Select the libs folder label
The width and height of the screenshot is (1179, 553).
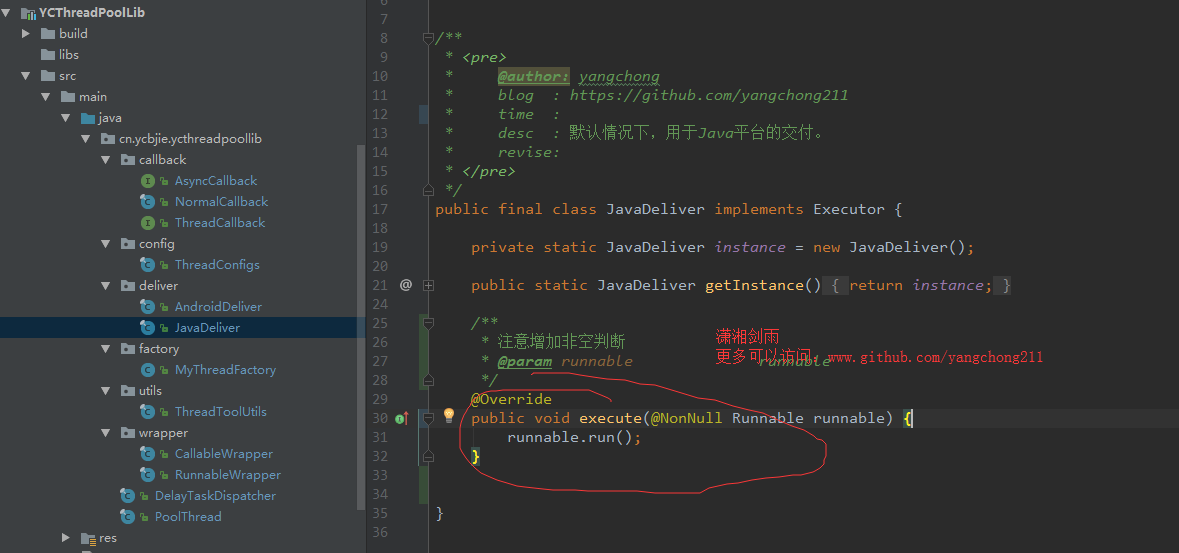[69, 55]
